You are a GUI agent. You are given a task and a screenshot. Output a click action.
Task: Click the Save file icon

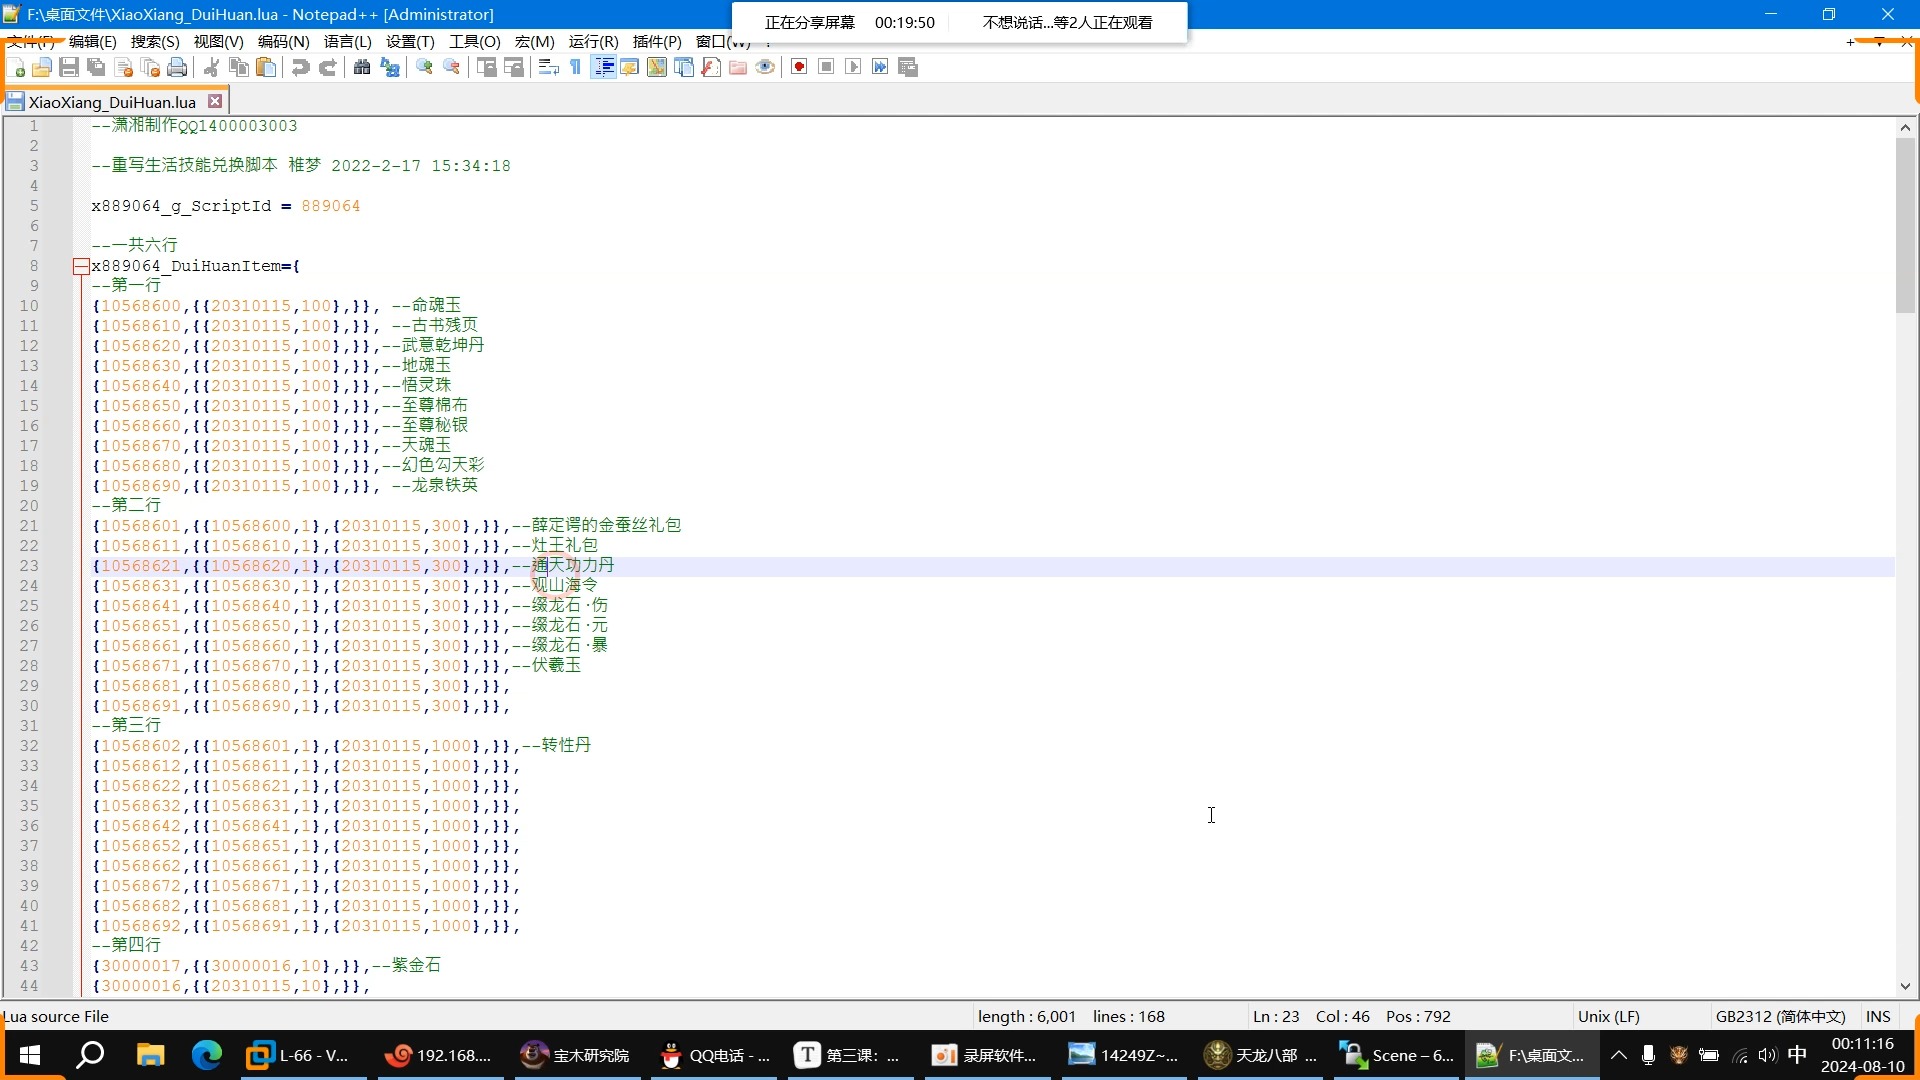[x=69, y=67]
